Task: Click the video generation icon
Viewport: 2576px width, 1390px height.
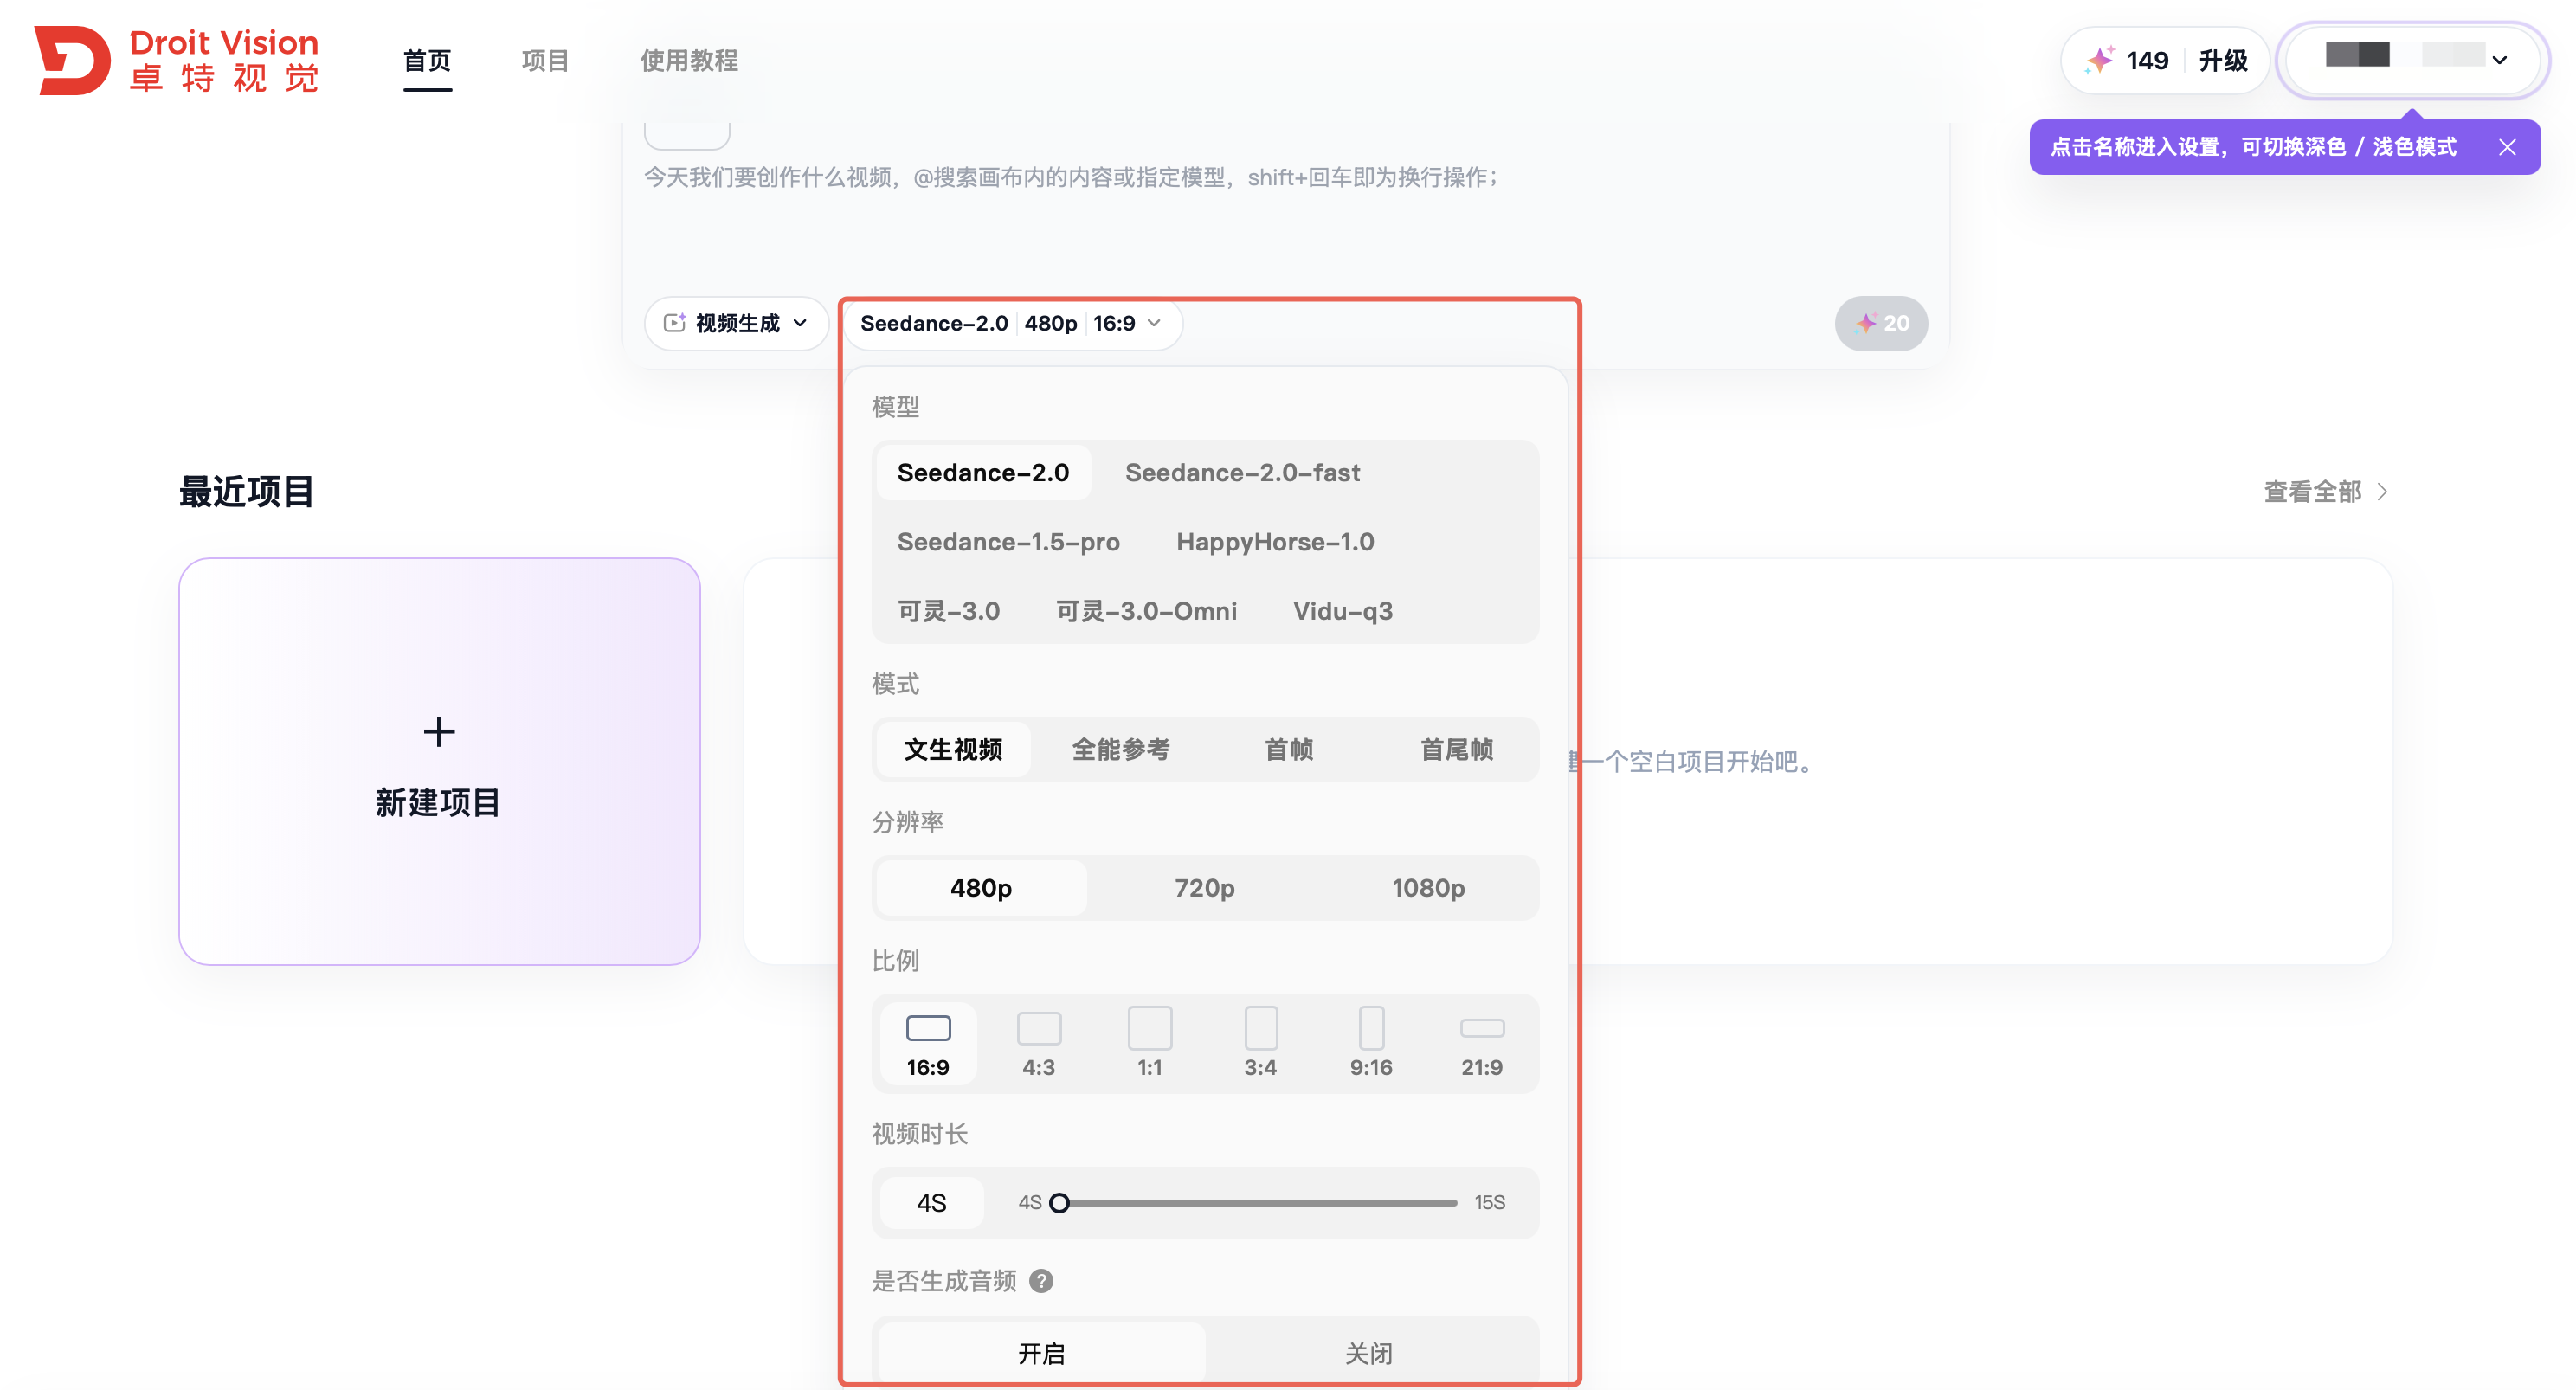Action: (x=675, y=323)
